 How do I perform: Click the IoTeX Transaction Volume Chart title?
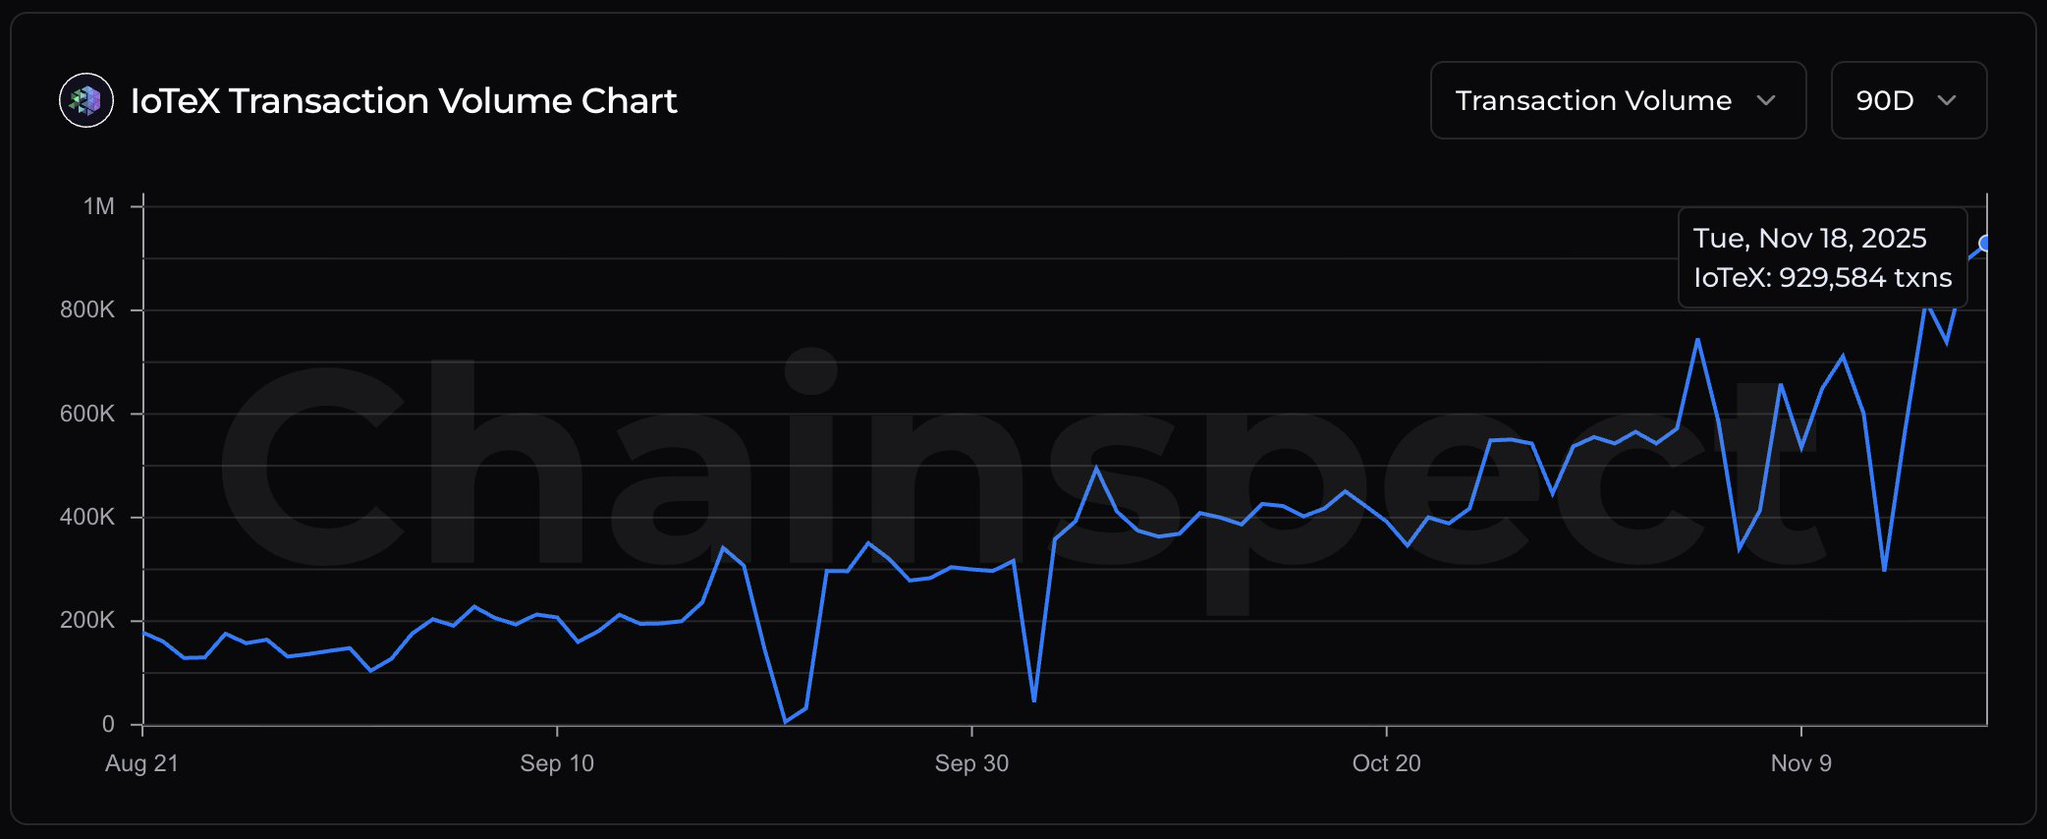pyautogui.click(x=403, y=101)
